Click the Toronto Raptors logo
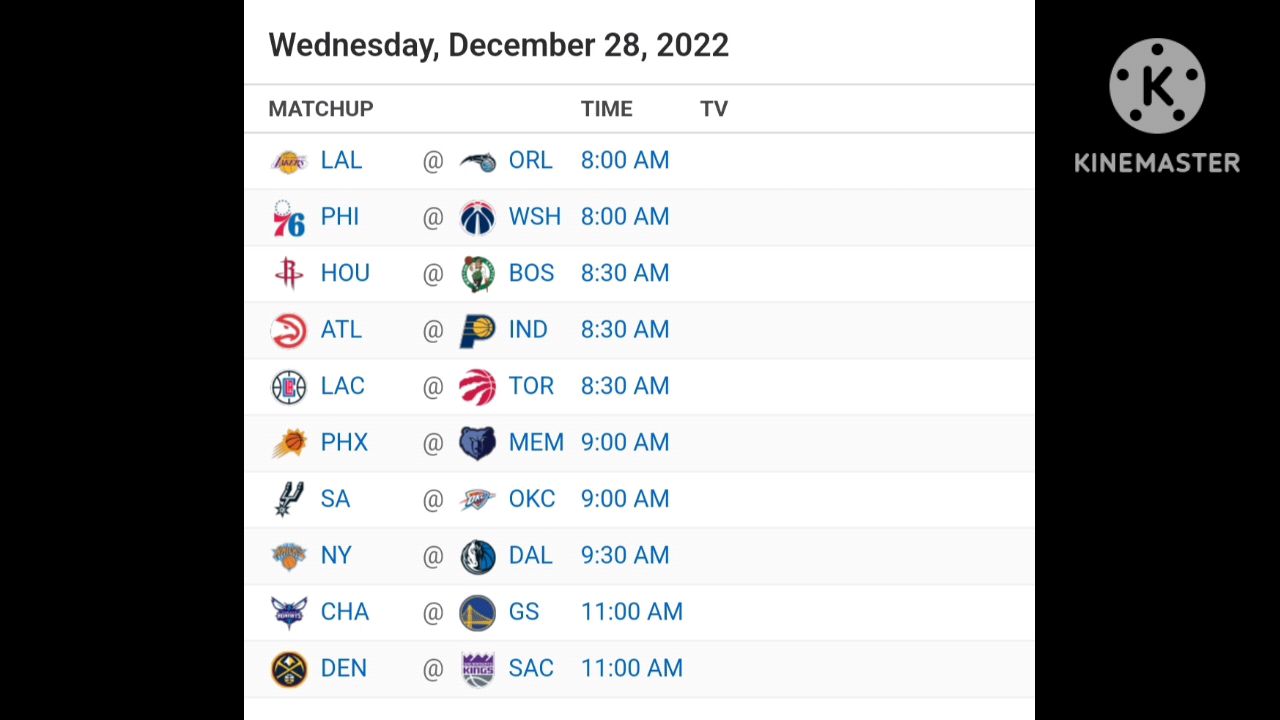The height and width of the screenshot is (720, 1280). (477, 387)
